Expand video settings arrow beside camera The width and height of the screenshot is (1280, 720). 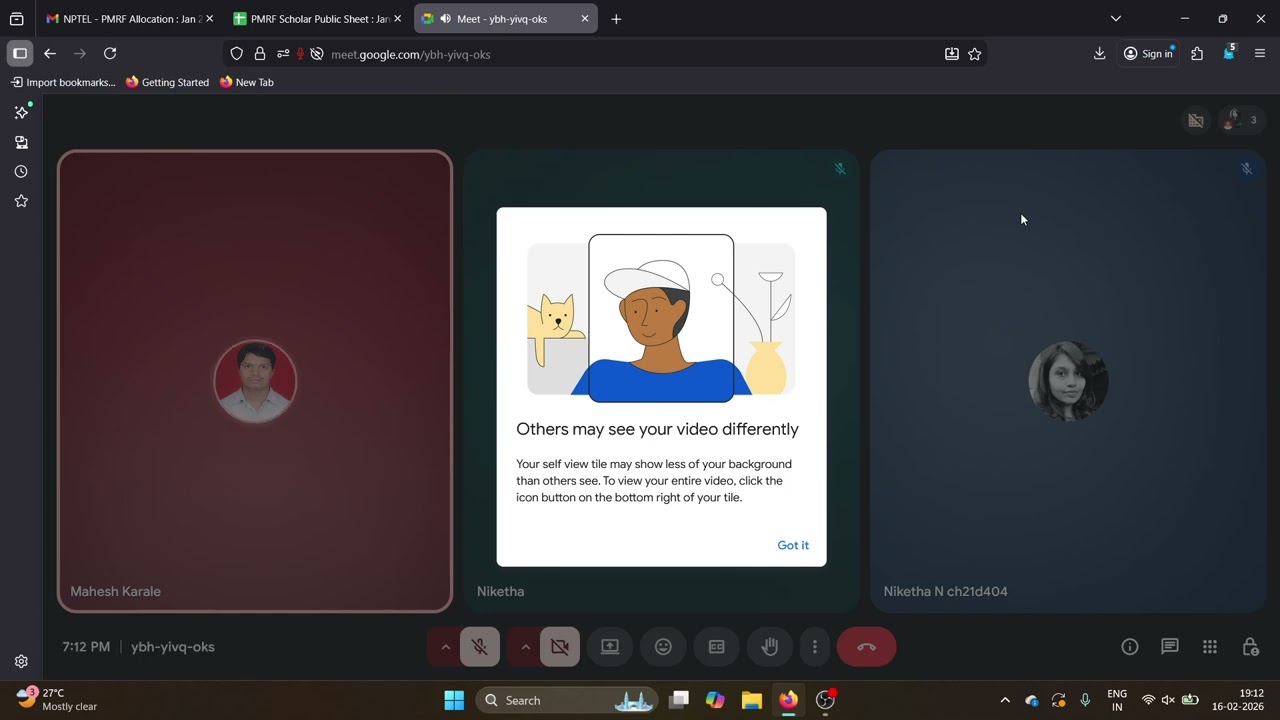pyautogui.click(x=525, y=647)
